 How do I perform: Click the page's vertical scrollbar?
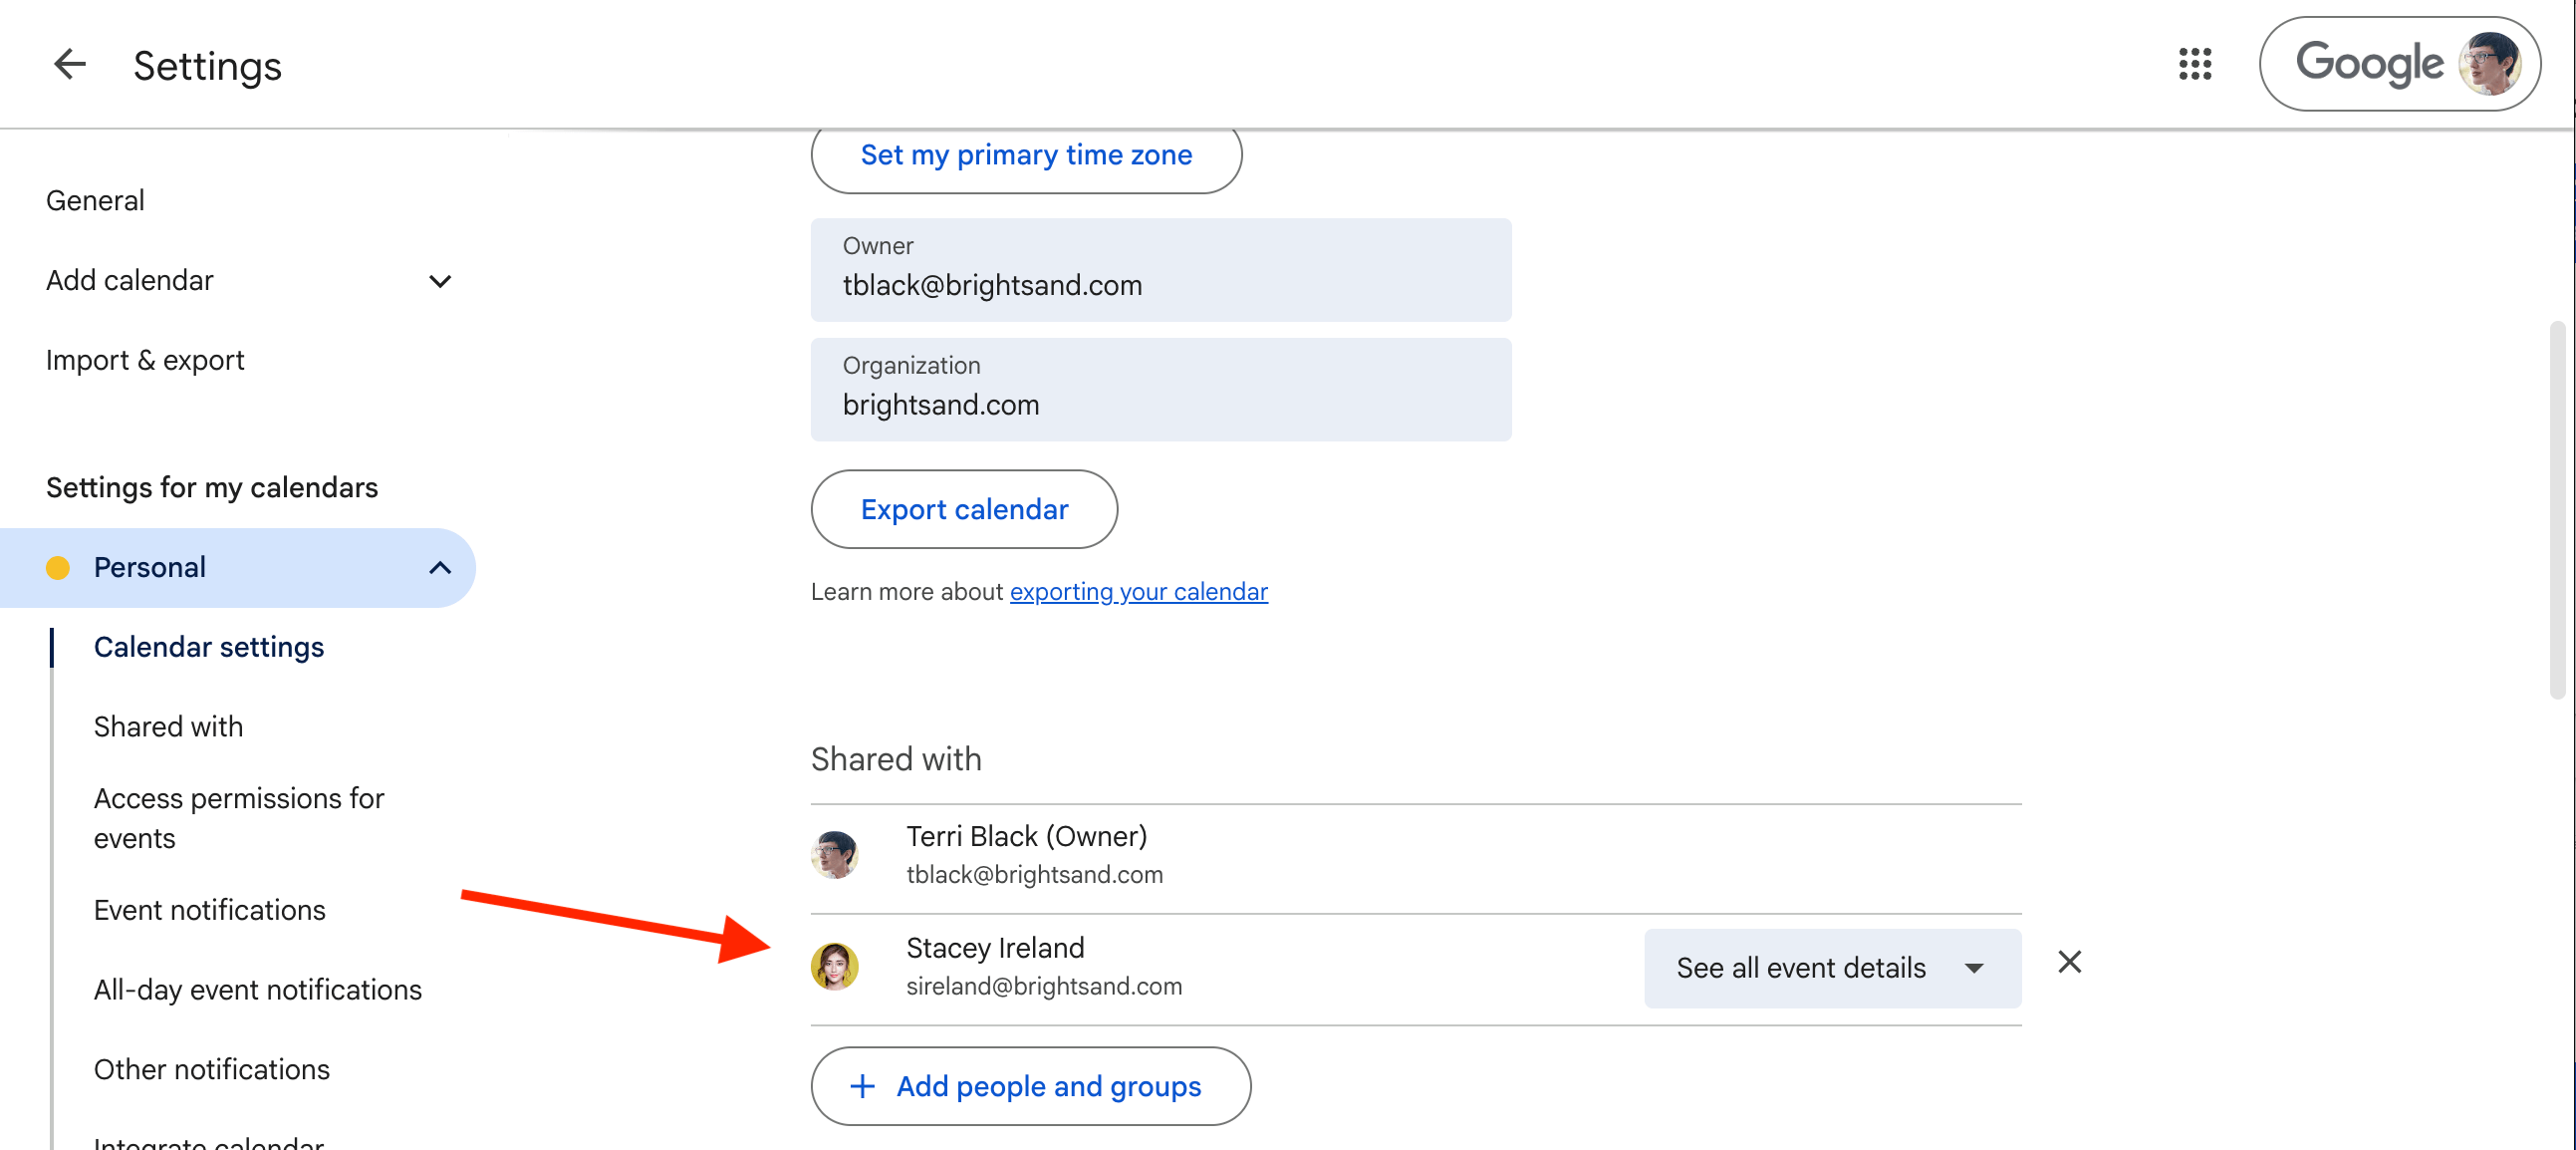point(2557,510)
